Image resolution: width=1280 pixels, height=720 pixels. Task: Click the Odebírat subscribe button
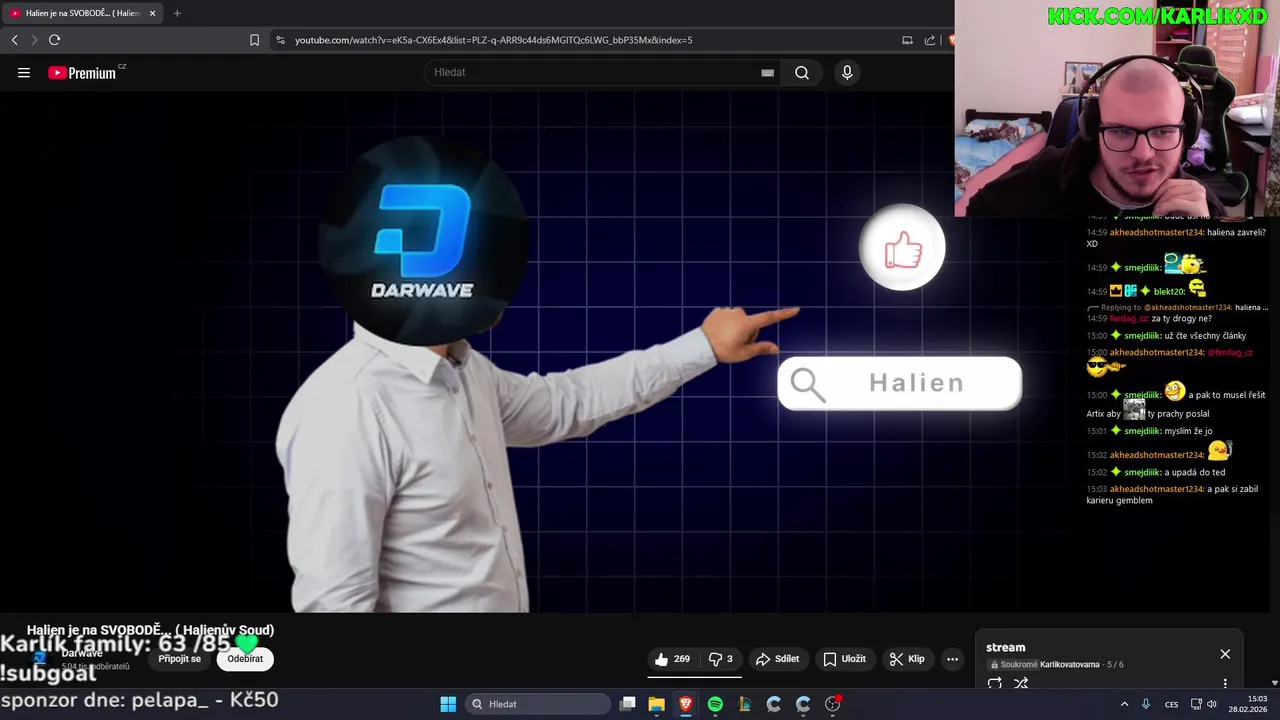(x=245, y=659)
